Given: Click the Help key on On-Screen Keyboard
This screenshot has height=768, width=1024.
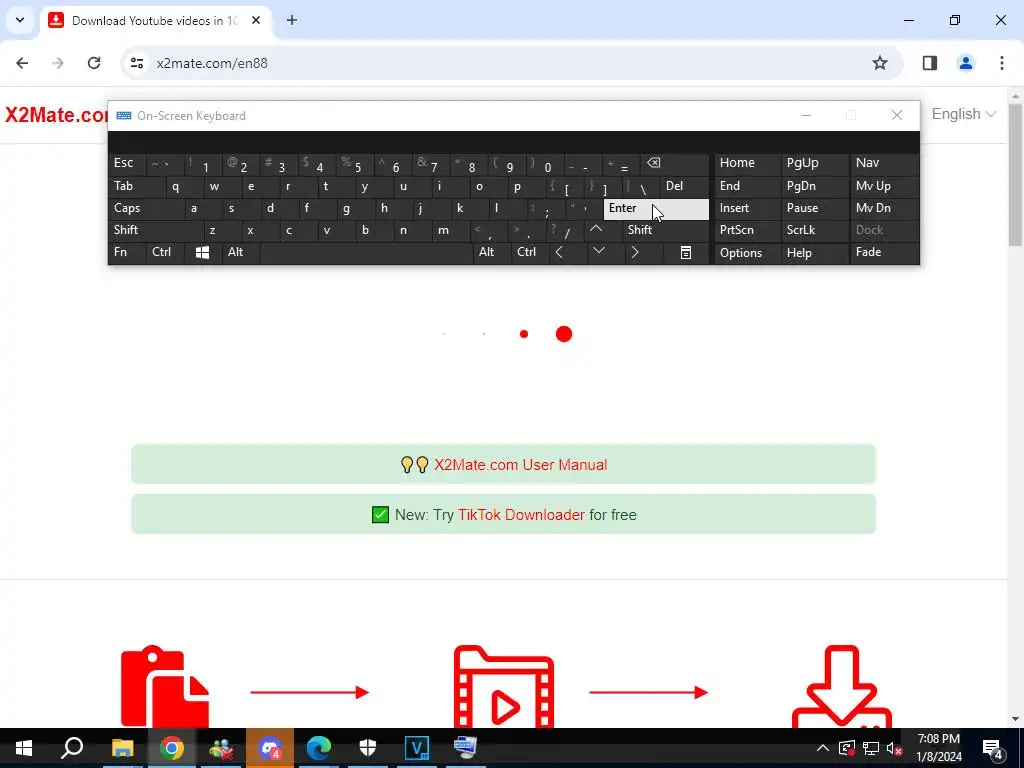Looking at the screenshot, I should click(x=814, y=253).
